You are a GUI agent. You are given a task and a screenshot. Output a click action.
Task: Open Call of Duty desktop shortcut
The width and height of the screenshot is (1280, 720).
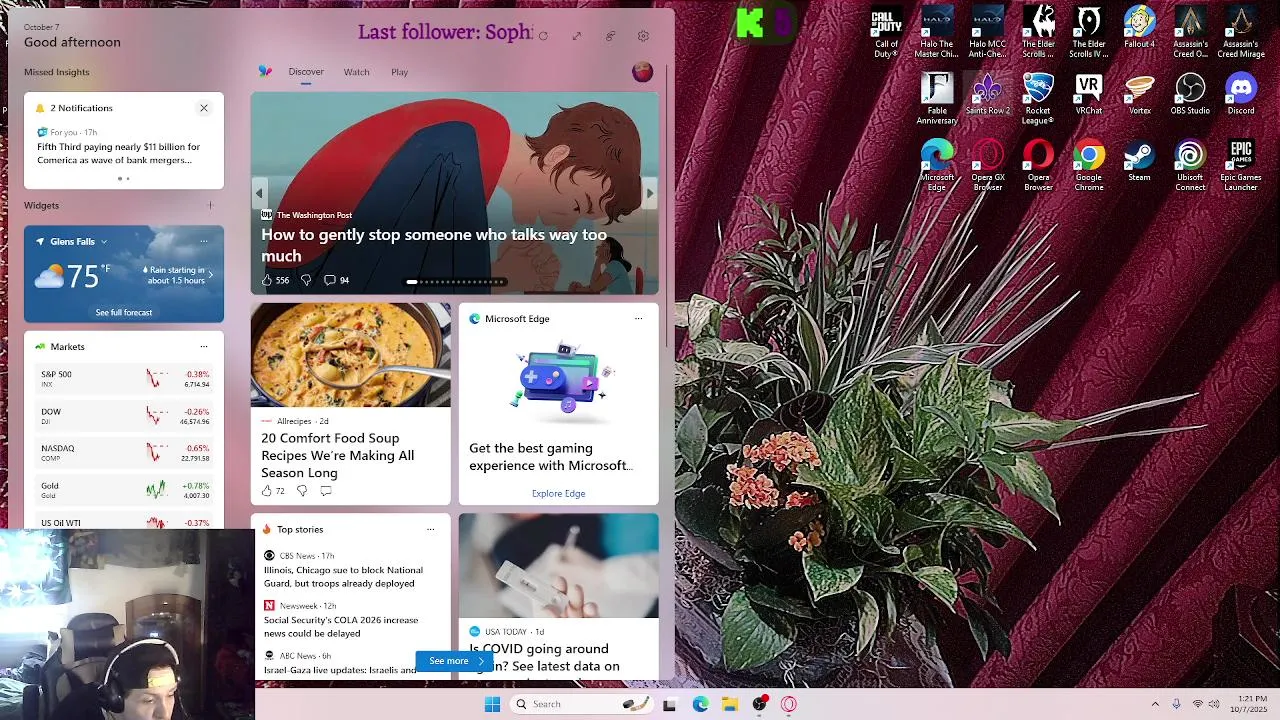pos(886,33)
